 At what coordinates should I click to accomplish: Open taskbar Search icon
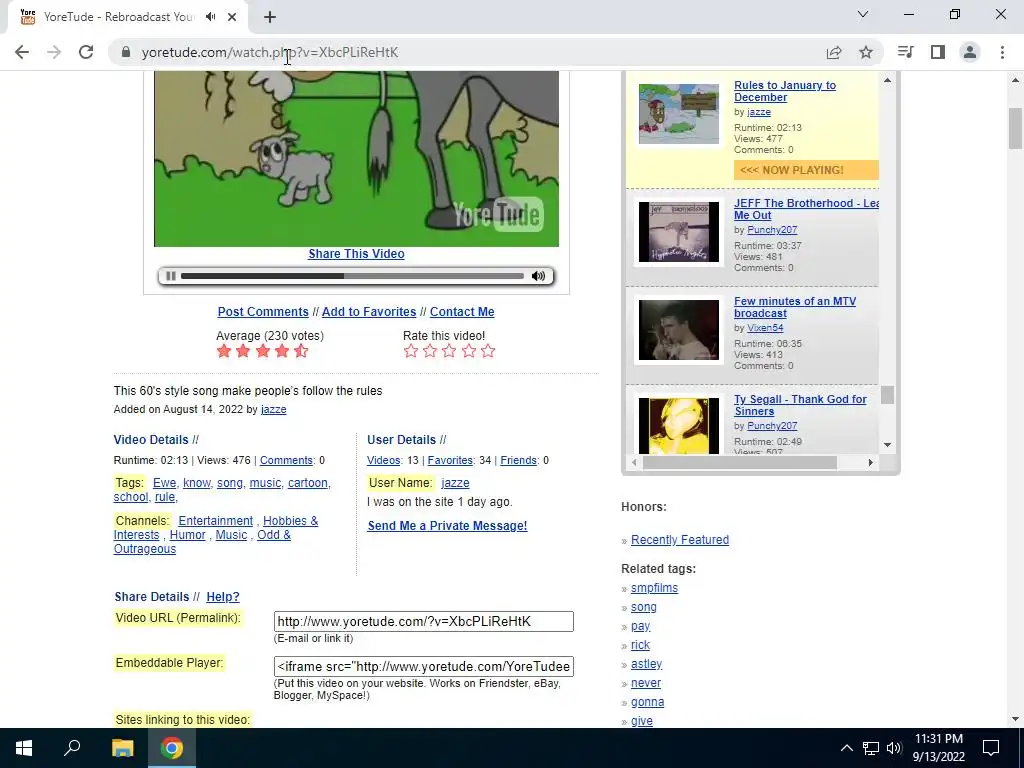click(72, 748)
